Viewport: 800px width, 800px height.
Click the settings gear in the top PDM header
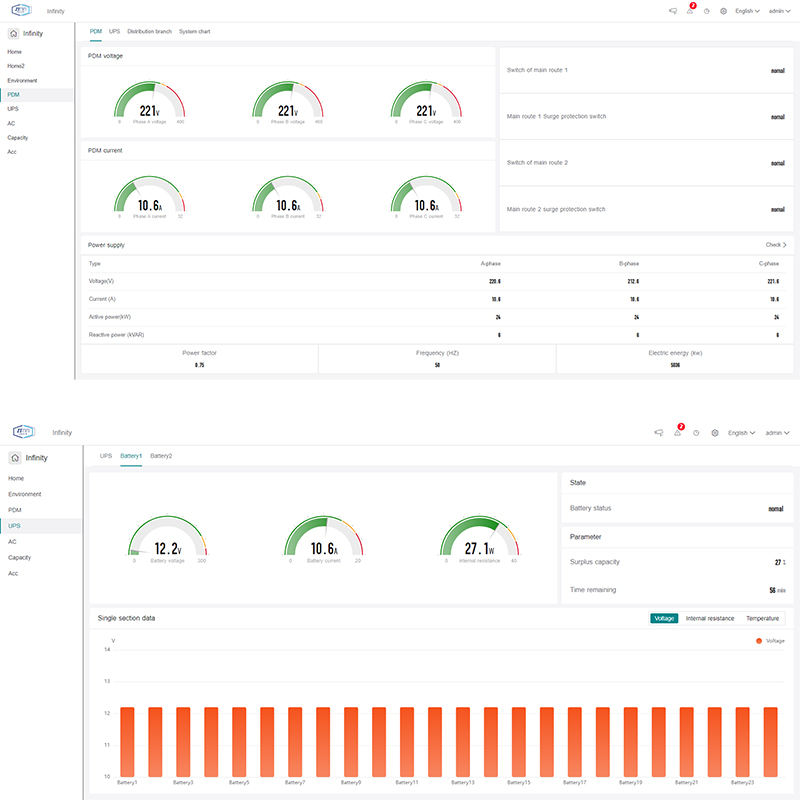(723, 11)
